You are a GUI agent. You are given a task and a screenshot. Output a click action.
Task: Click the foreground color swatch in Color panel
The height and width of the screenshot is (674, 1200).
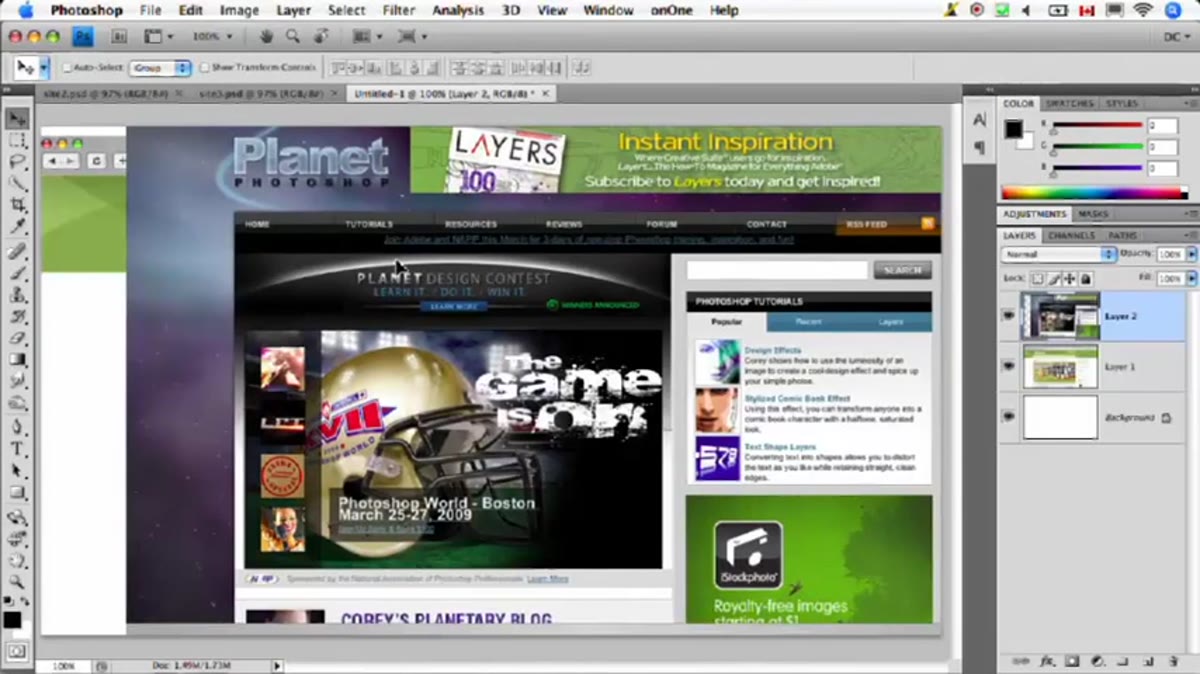click(x=1013, y=129)
